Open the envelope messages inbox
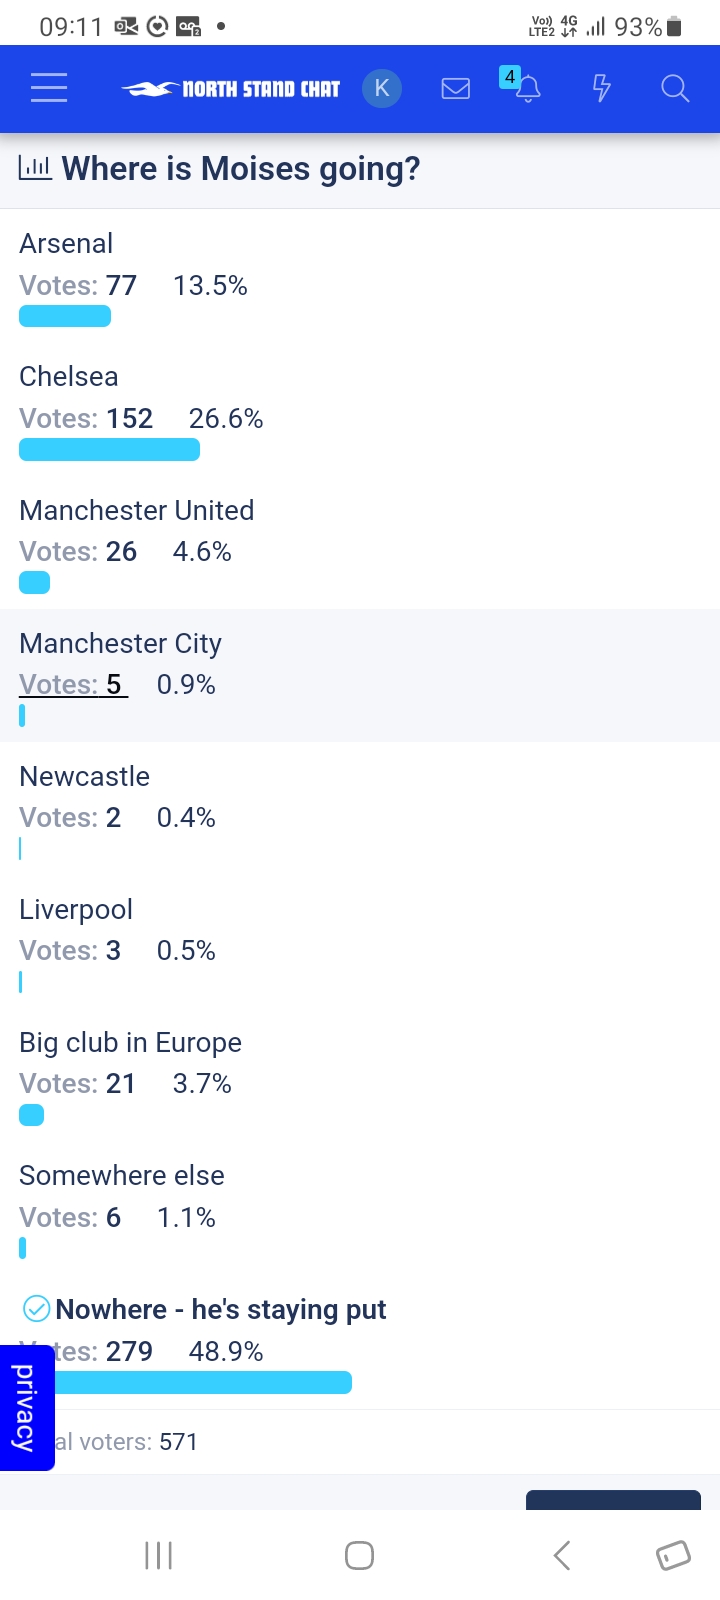The width and height of the screenshot is (720, 1600). pos(456,89)
